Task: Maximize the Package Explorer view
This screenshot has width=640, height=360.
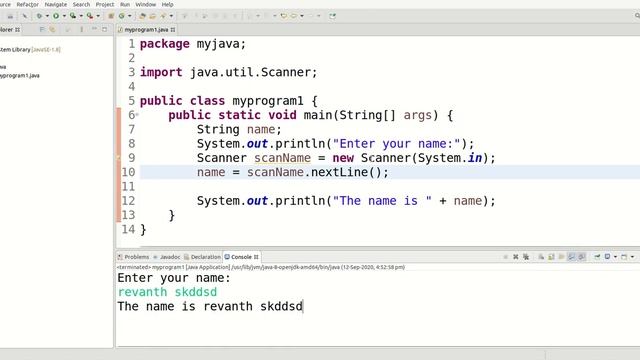Action: click(104, 29)
